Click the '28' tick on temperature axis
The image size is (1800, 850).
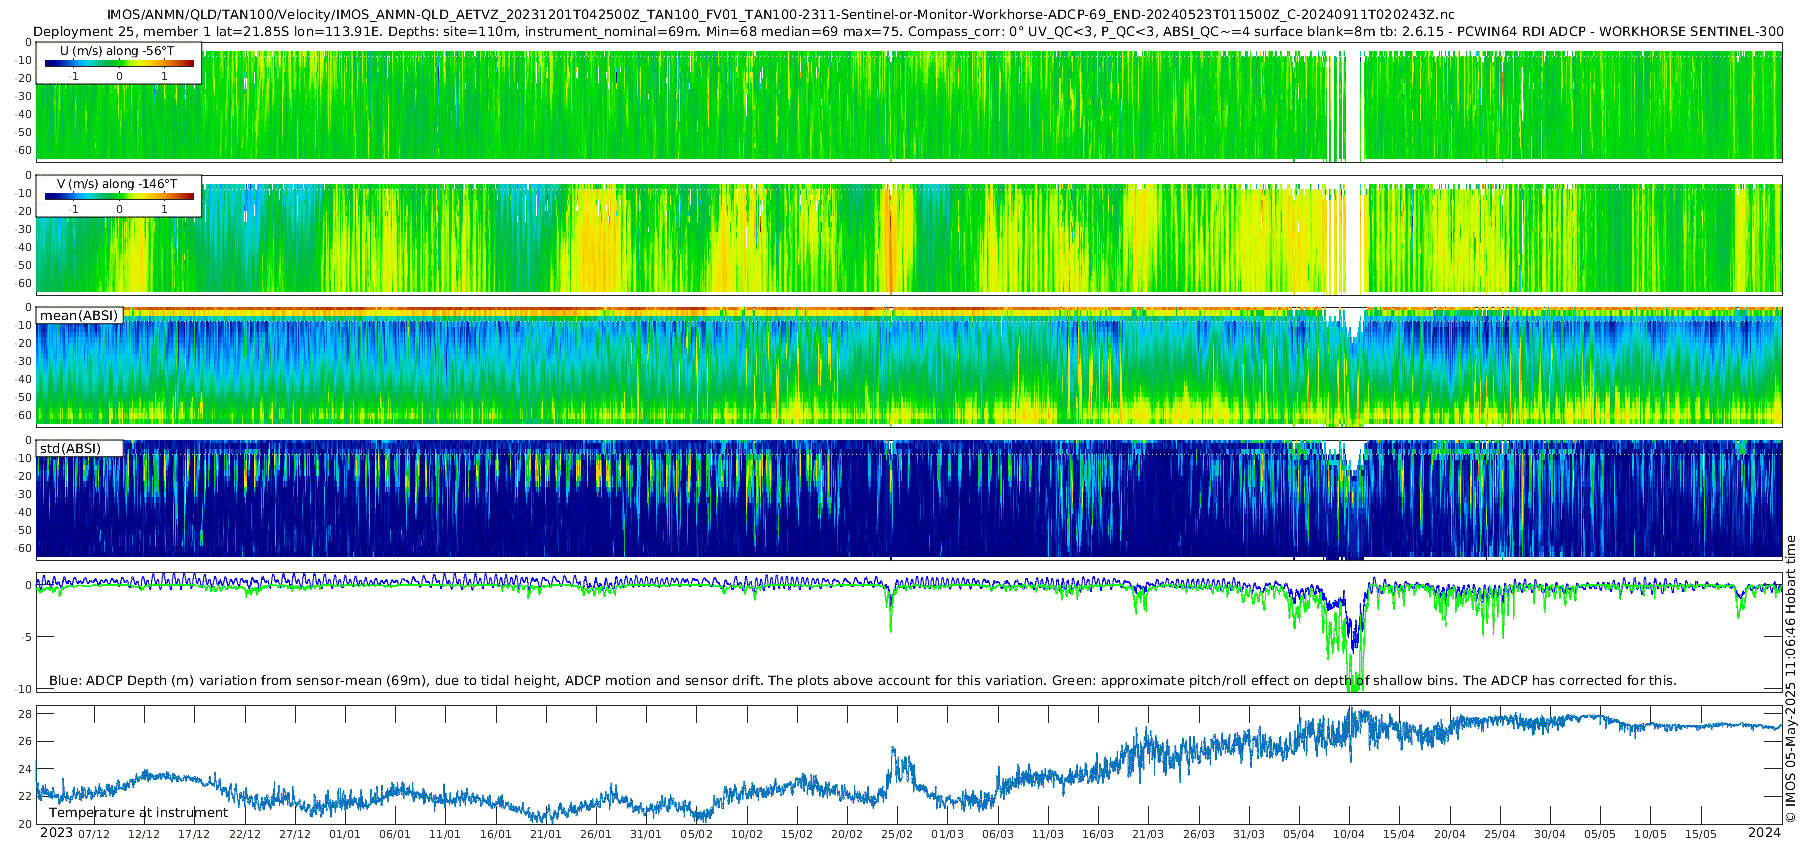[x=26, y=714]
